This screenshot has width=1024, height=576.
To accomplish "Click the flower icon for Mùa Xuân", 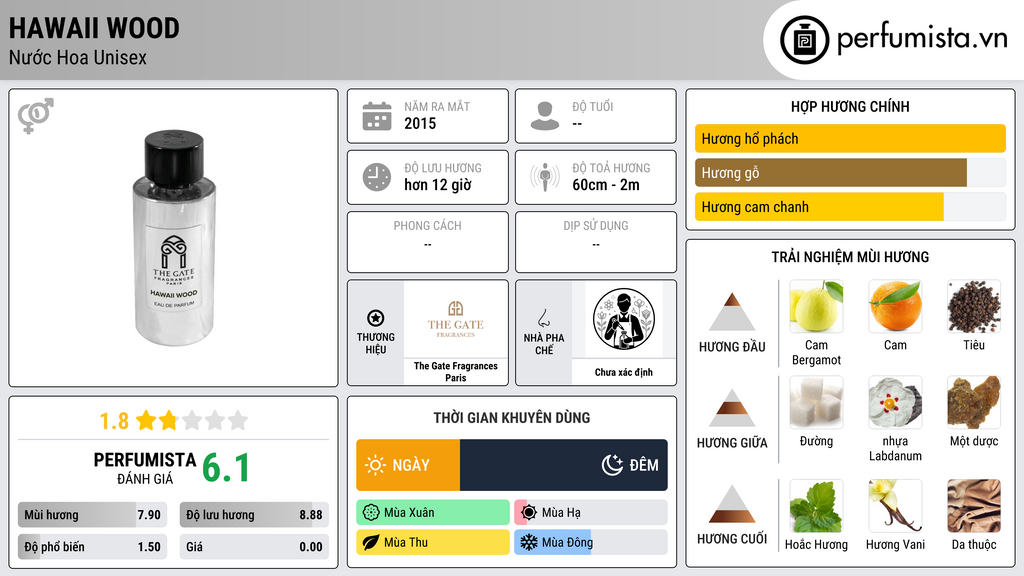I will pyautogui.click(x=371, y=513).
